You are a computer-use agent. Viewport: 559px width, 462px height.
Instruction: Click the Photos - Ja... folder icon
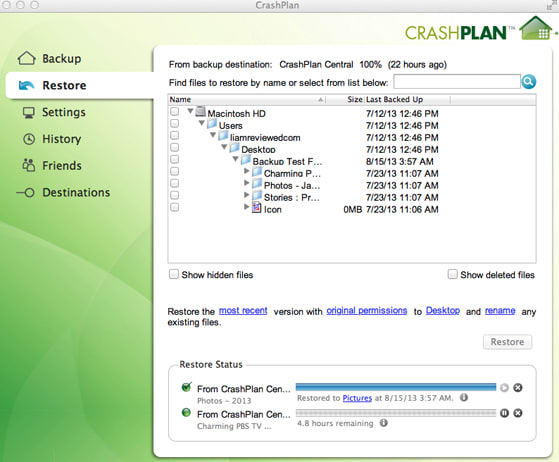click(257, 184)
